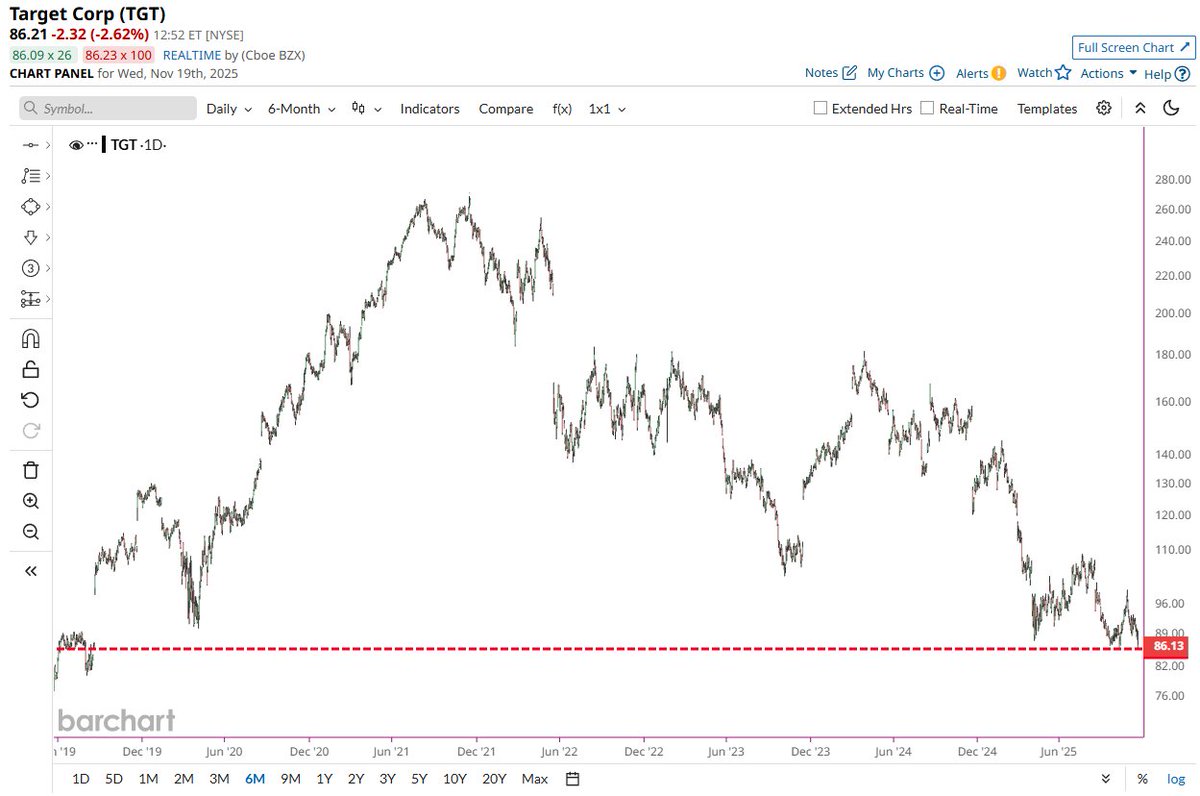
Task: Open the Daily frequency dropdown
Action: (229, 108)
